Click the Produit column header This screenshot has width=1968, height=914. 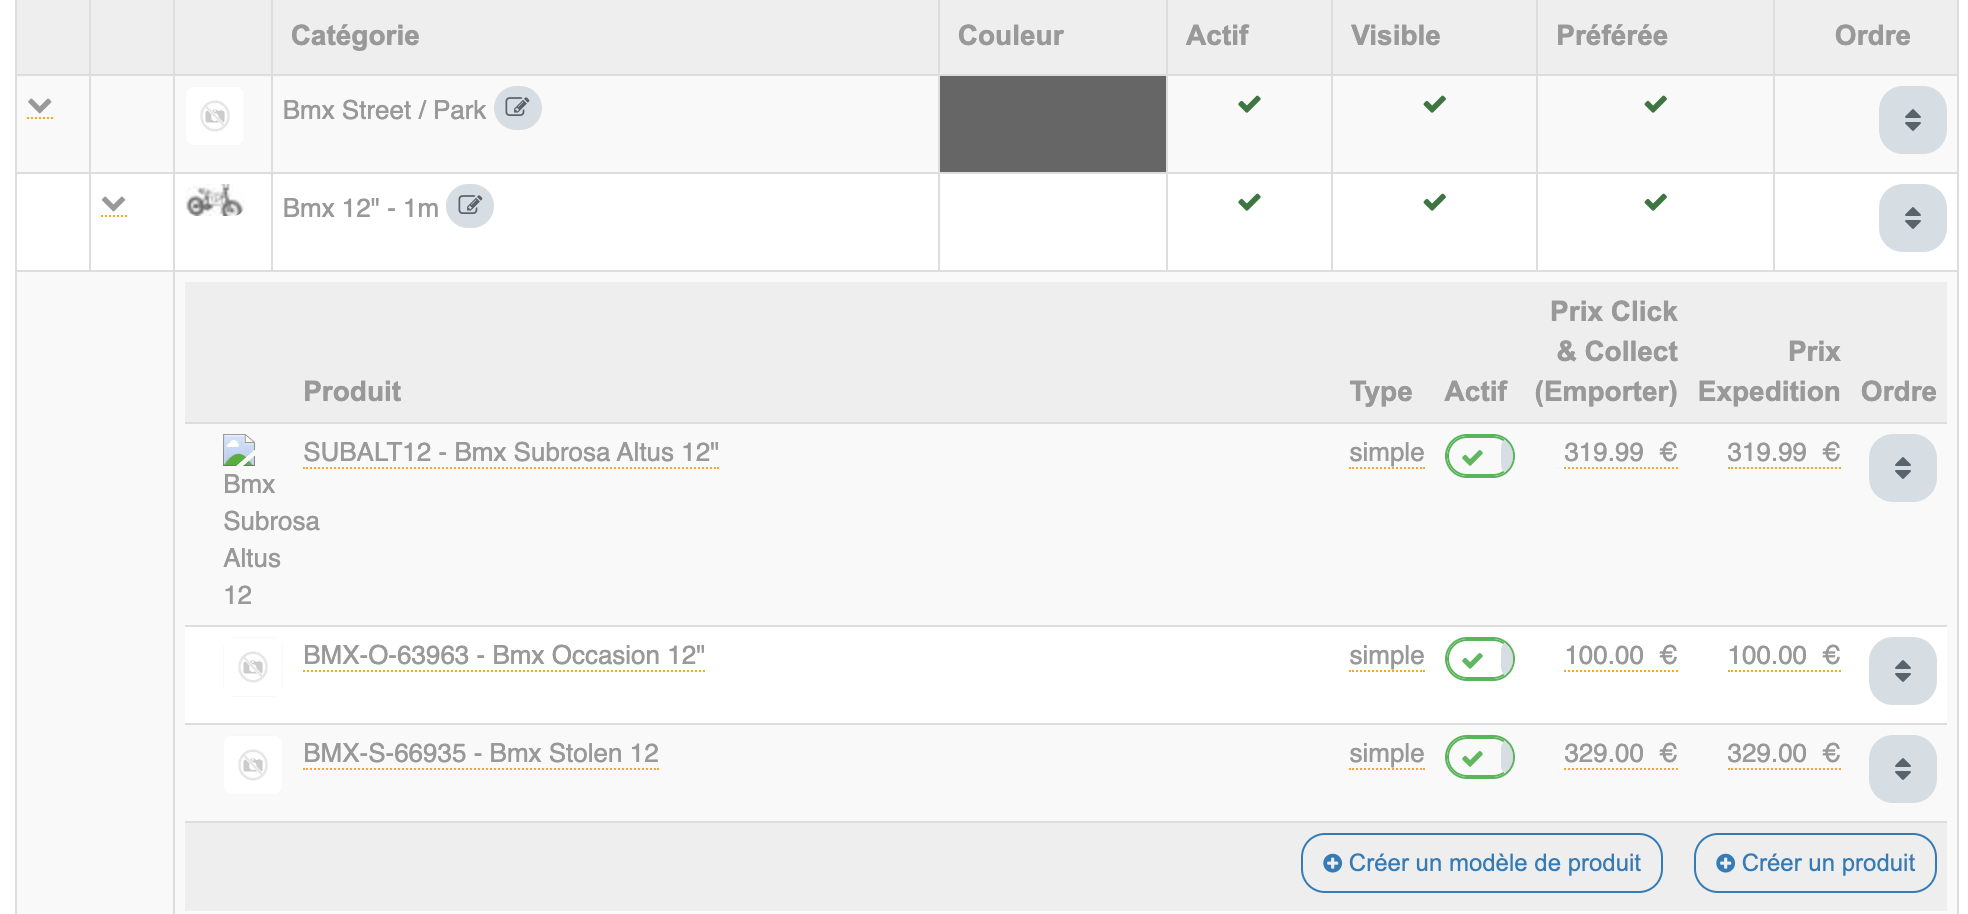coord(352,391)
